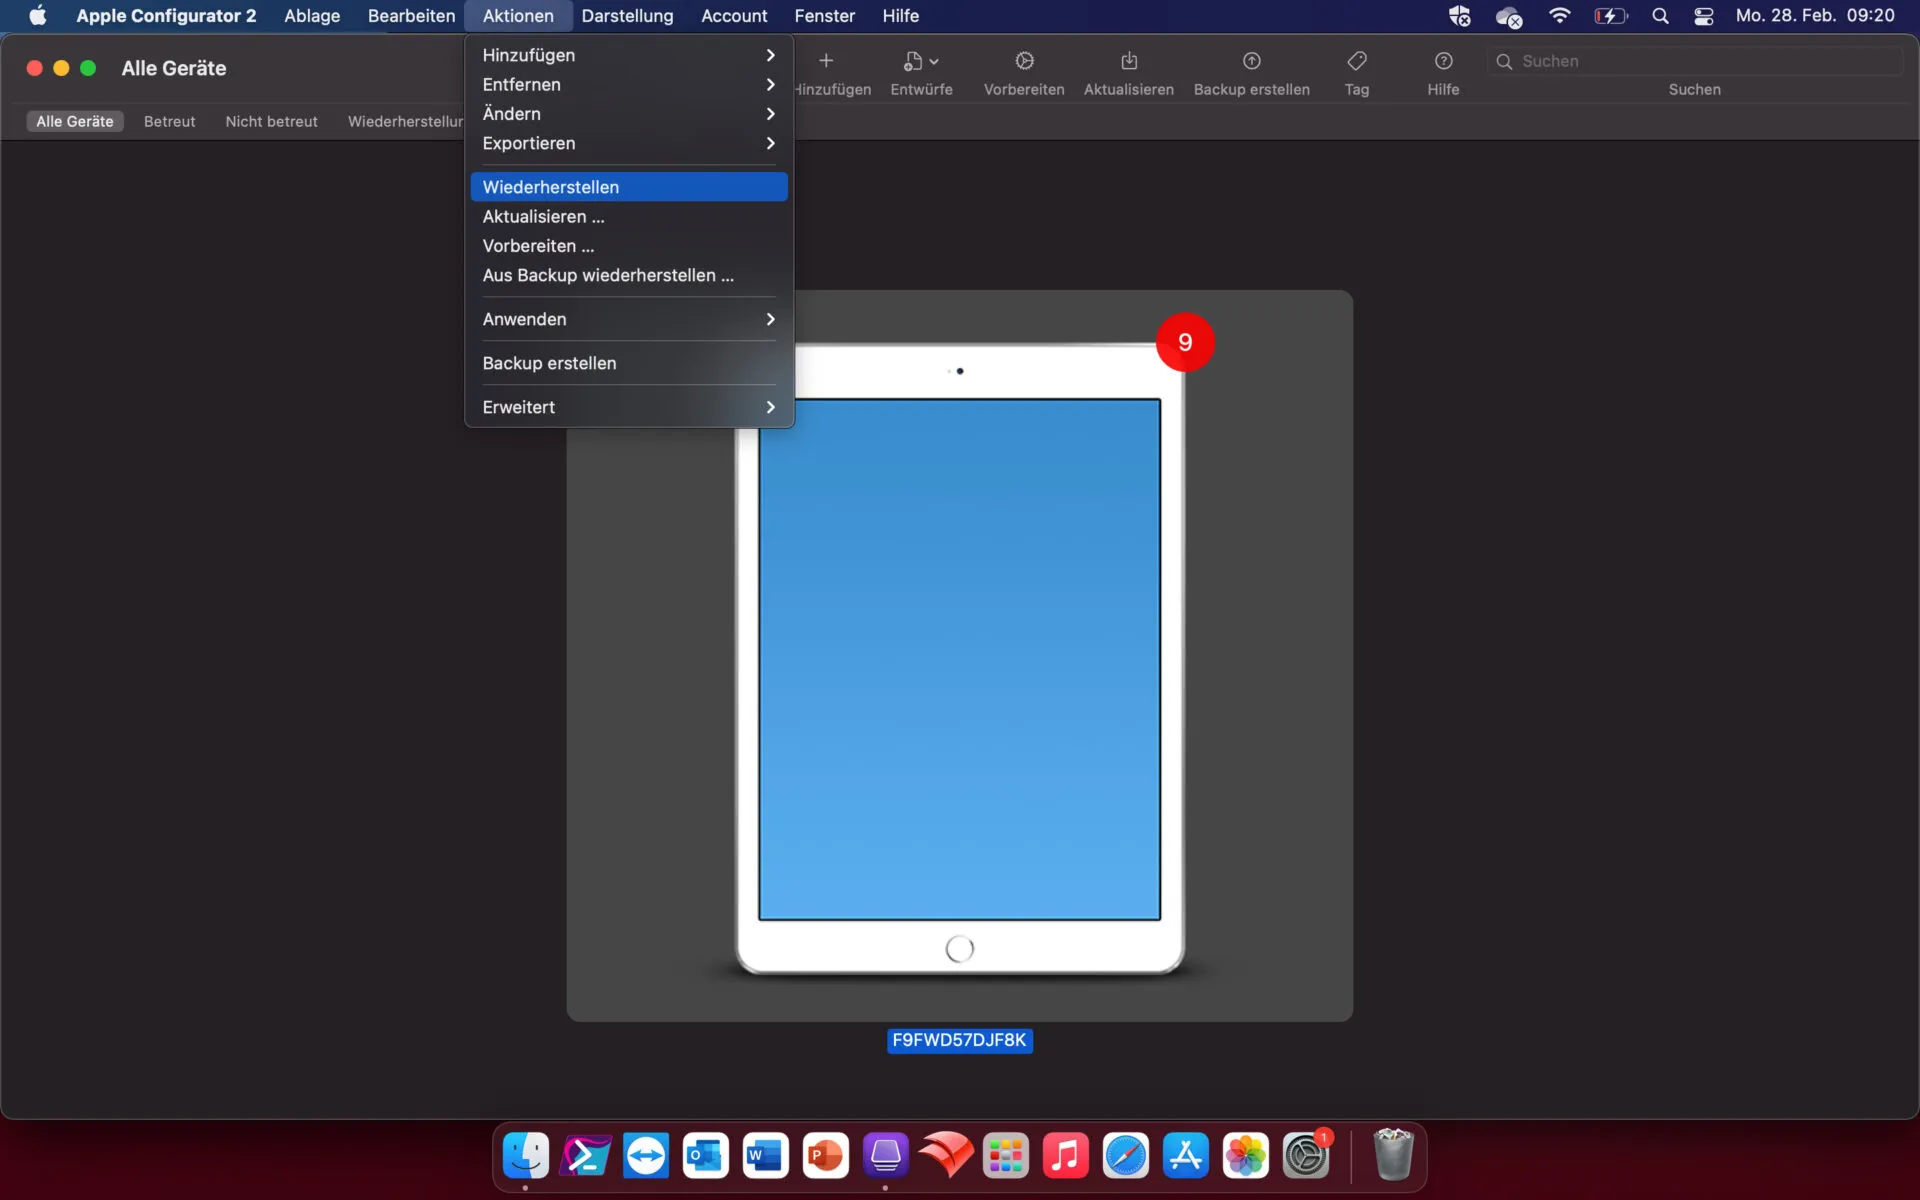Open the App Store dock icon
The image size is (1920, 1200).
pyautogui.click(x=1186, y=1156)
